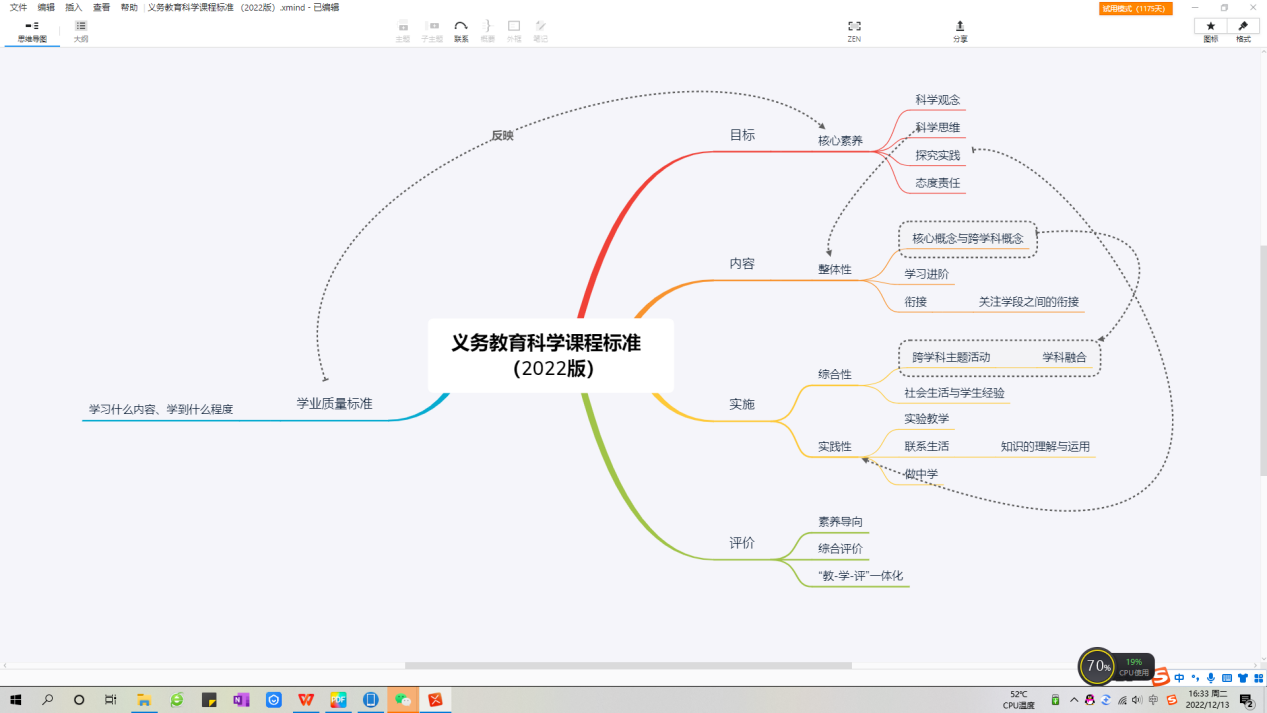Select the 联系生活 node
The width and height of the screenshot is (1267, 713).
(927, 447)
